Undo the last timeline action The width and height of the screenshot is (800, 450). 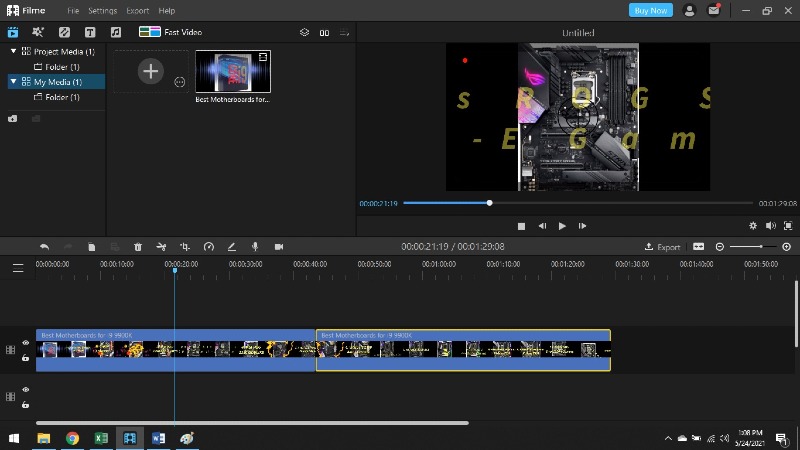pyautogui.click(x=44, y=247)
